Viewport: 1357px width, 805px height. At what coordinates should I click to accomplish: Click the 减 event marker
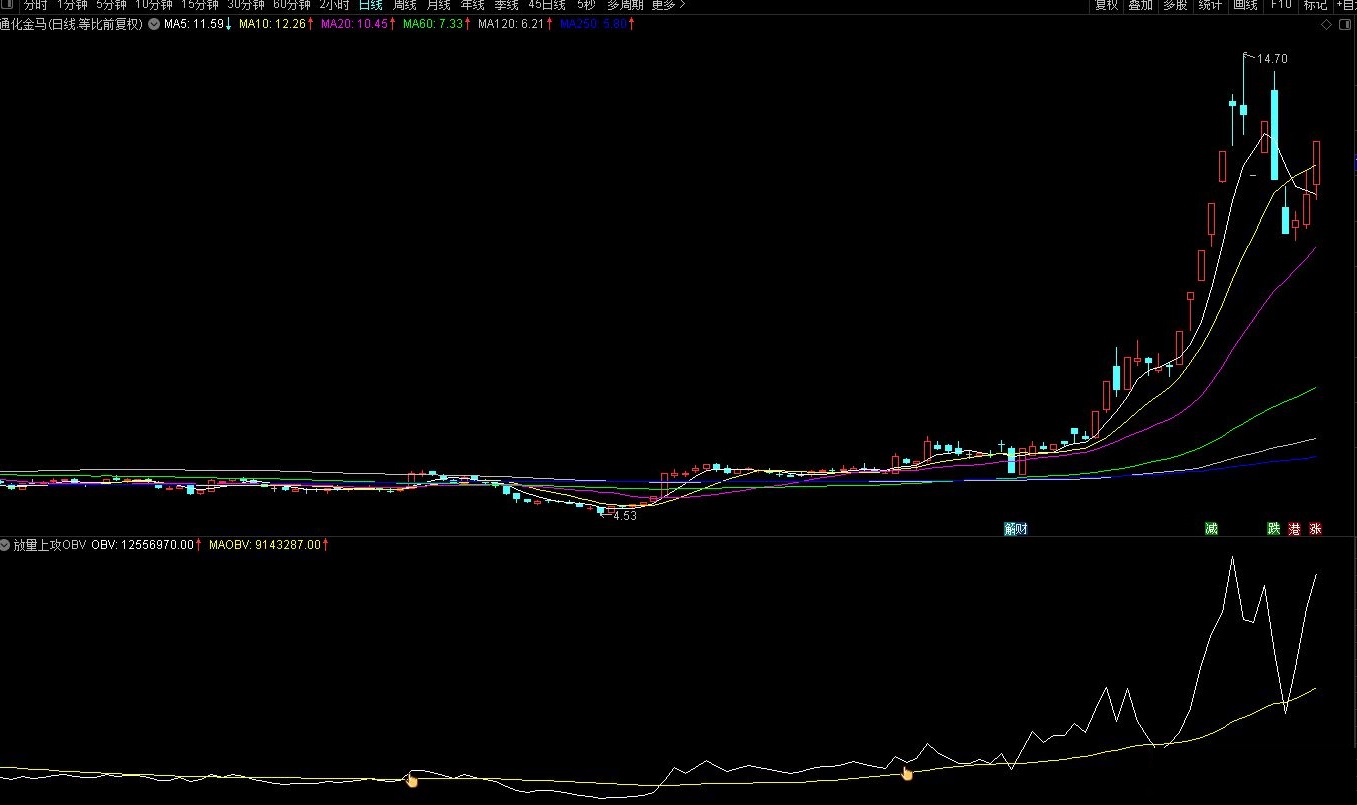point(1211,529)
